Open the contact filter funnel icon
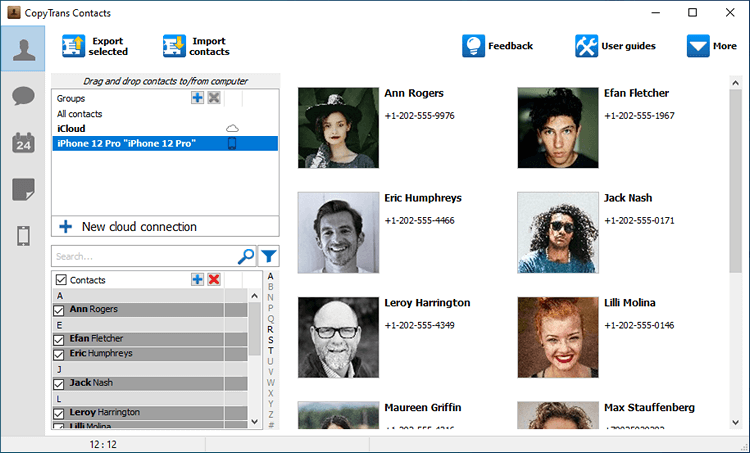This screenshot has width=750, height=453. (268, 256)
